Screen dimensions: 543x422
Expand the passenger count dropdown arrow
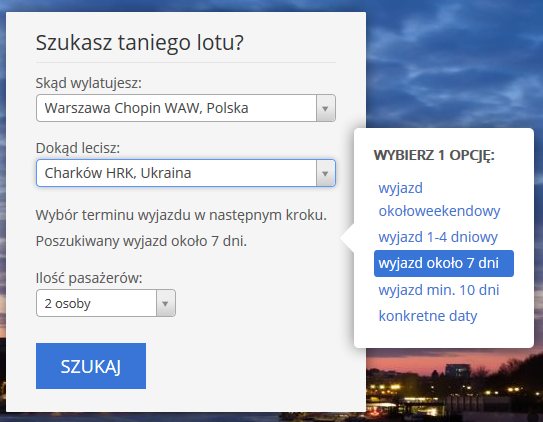166,303
